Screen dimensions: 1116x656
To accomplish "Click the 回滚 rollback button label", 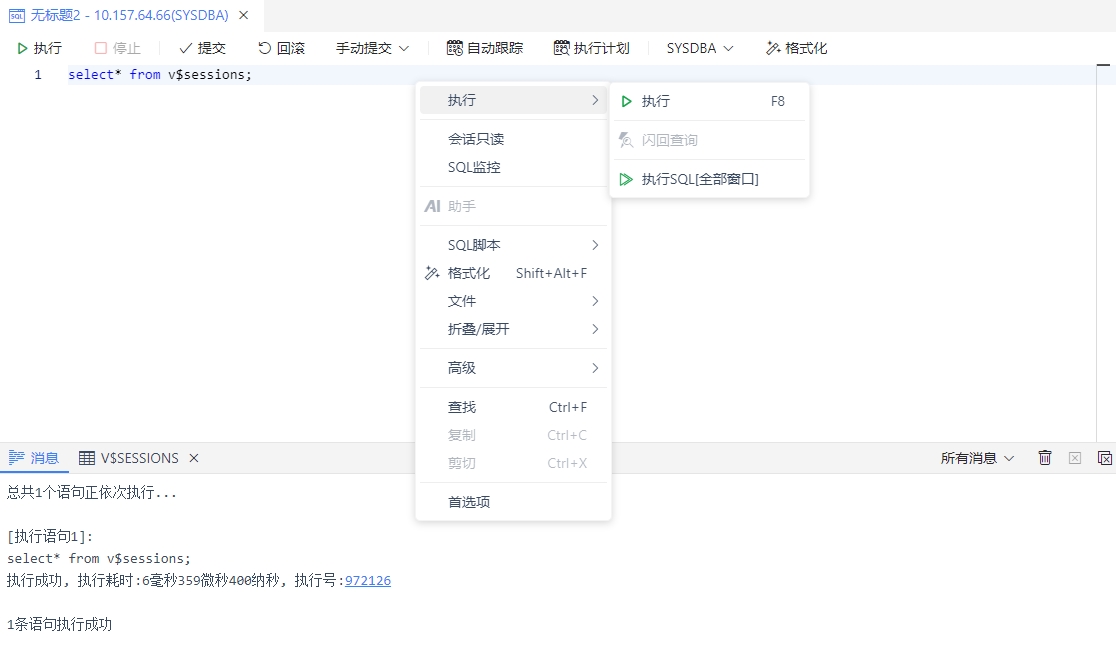I will [290, 48].
